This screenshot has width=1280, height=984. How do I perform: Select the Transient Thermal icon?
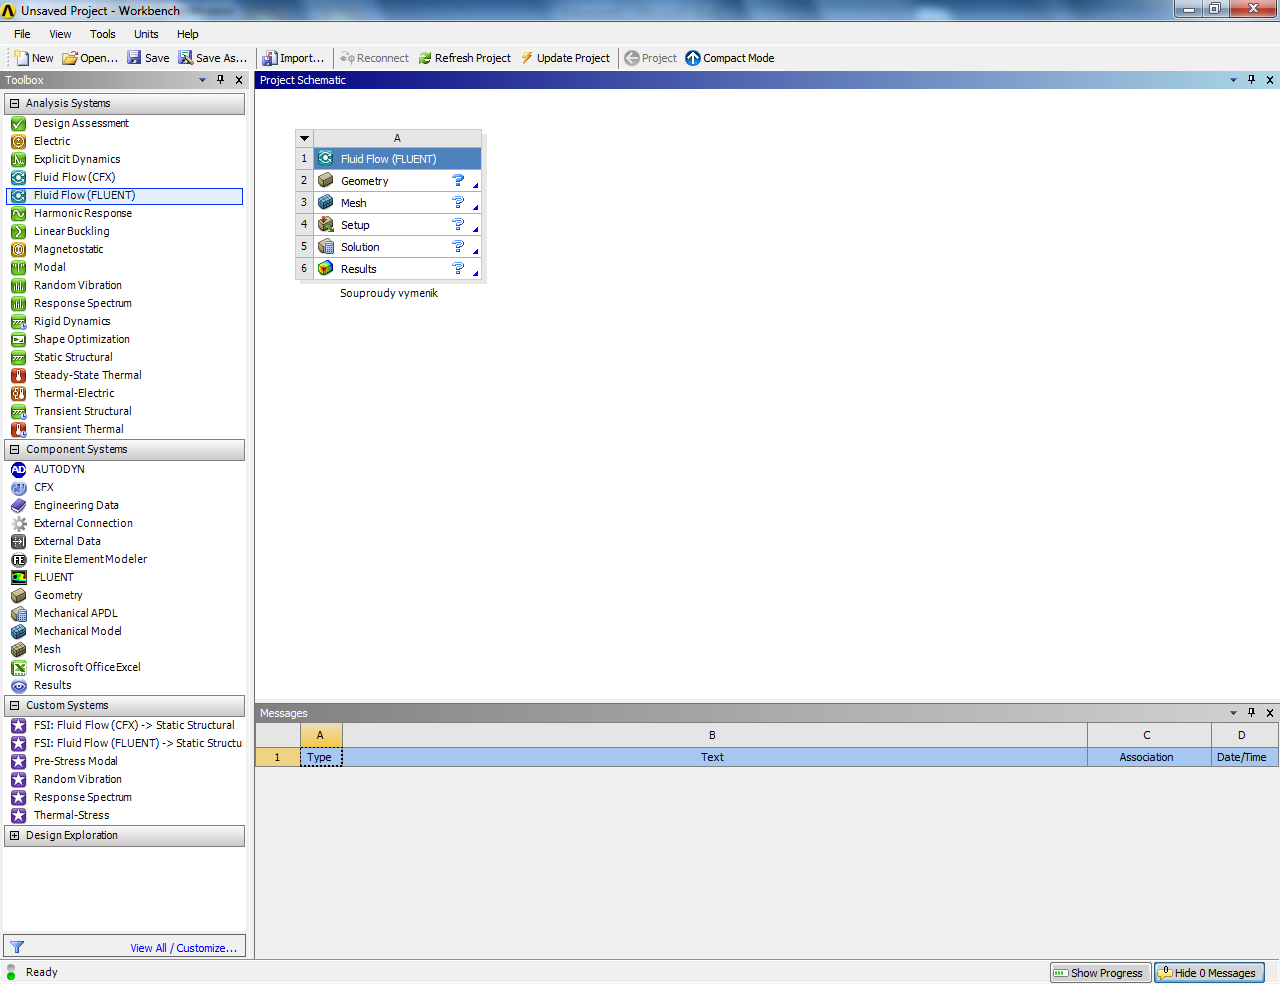18,429
